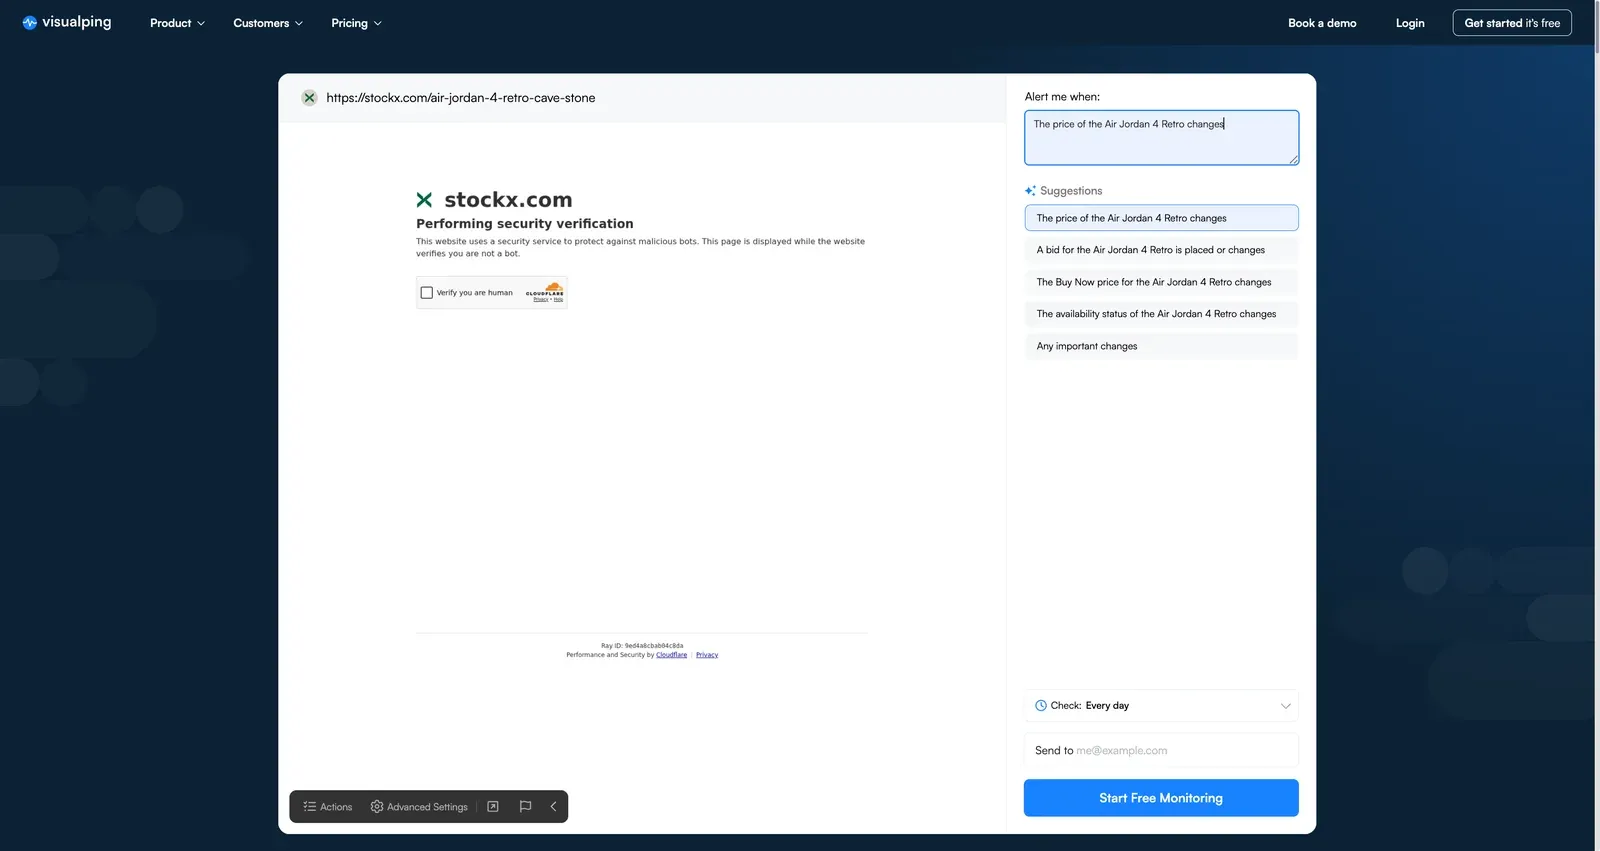Open Advanced Settings with the gear icon
This screenshot has height=851, width=1600.
(x=419, y=807)
